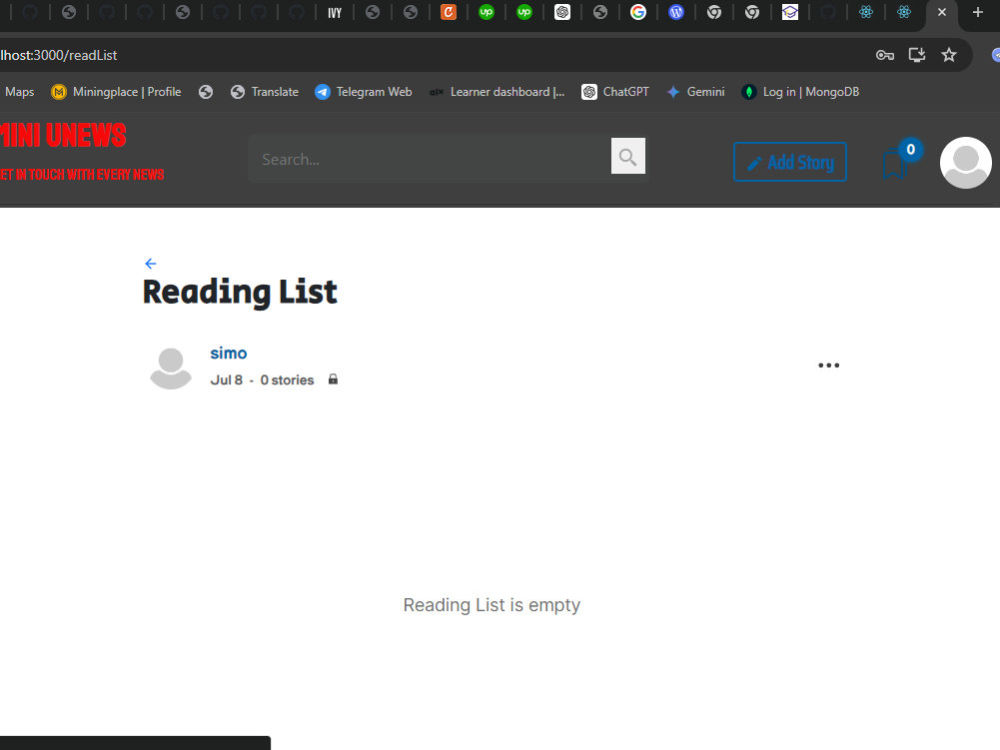The height and width of the screenshot is (750, 1000).
Task: Click the Reading List heading
Action: [240, 292]
